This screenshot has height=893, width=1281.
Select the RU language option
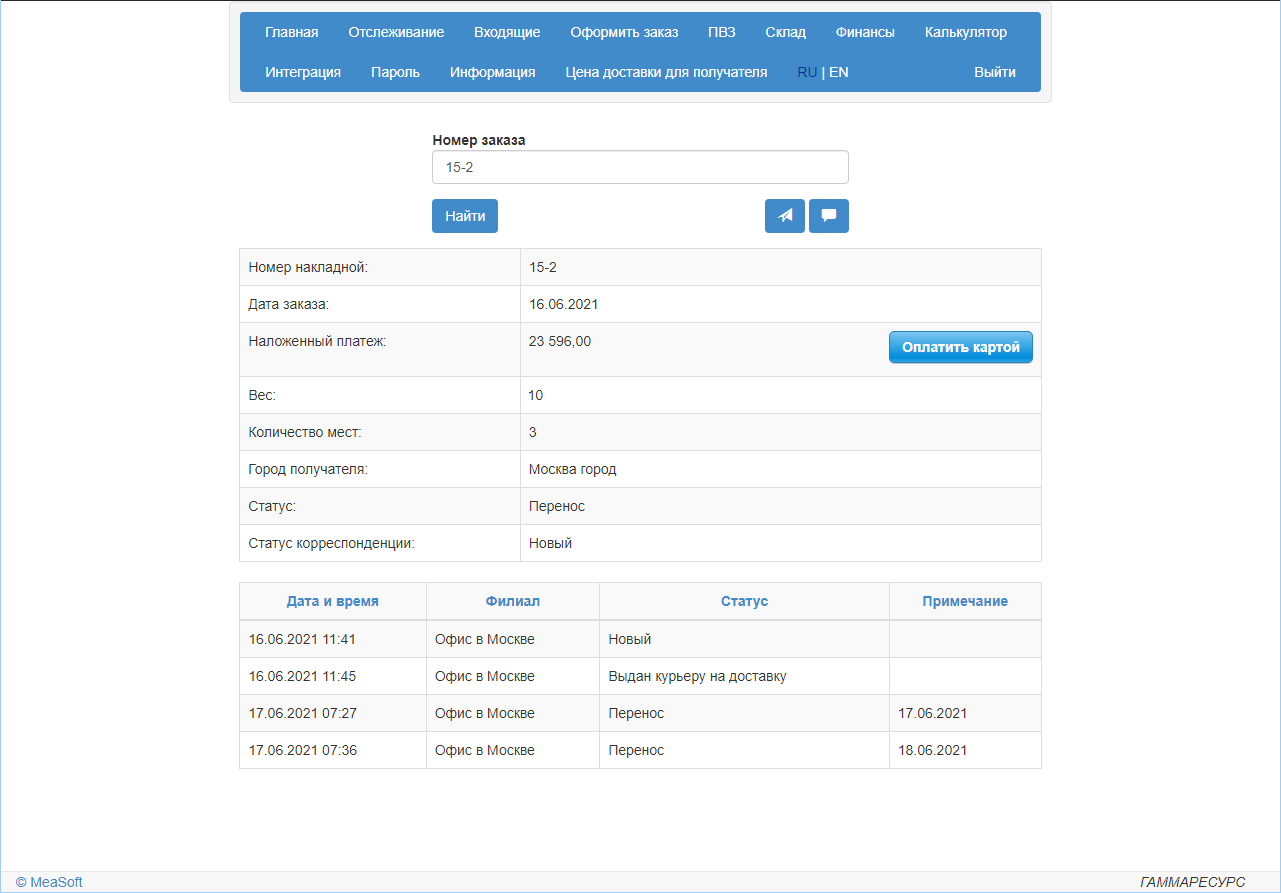807,71
